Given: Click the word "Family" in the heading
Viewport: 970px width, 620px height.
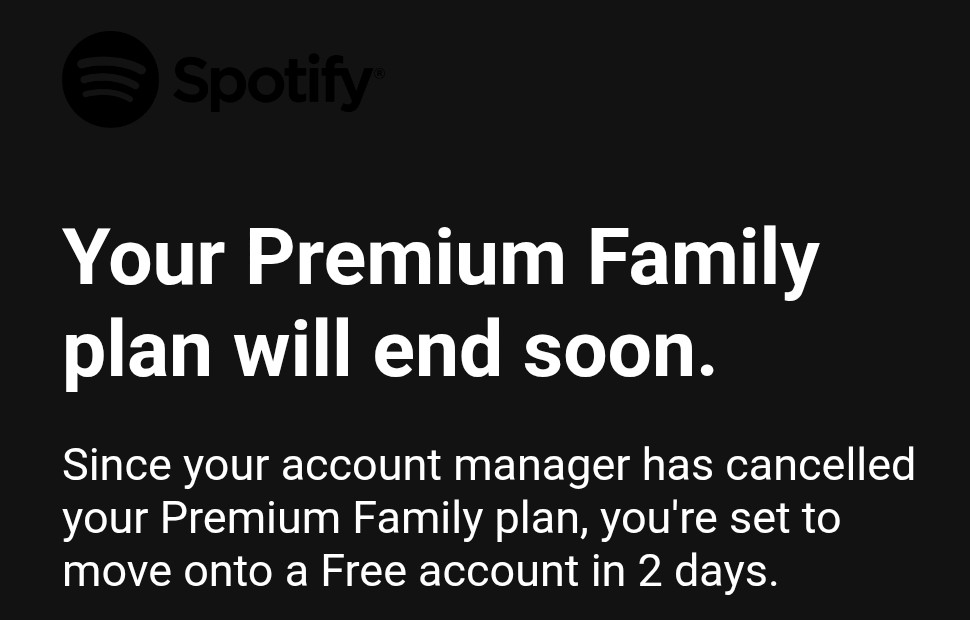Looking at the screenshot, I should click(702, 258).
